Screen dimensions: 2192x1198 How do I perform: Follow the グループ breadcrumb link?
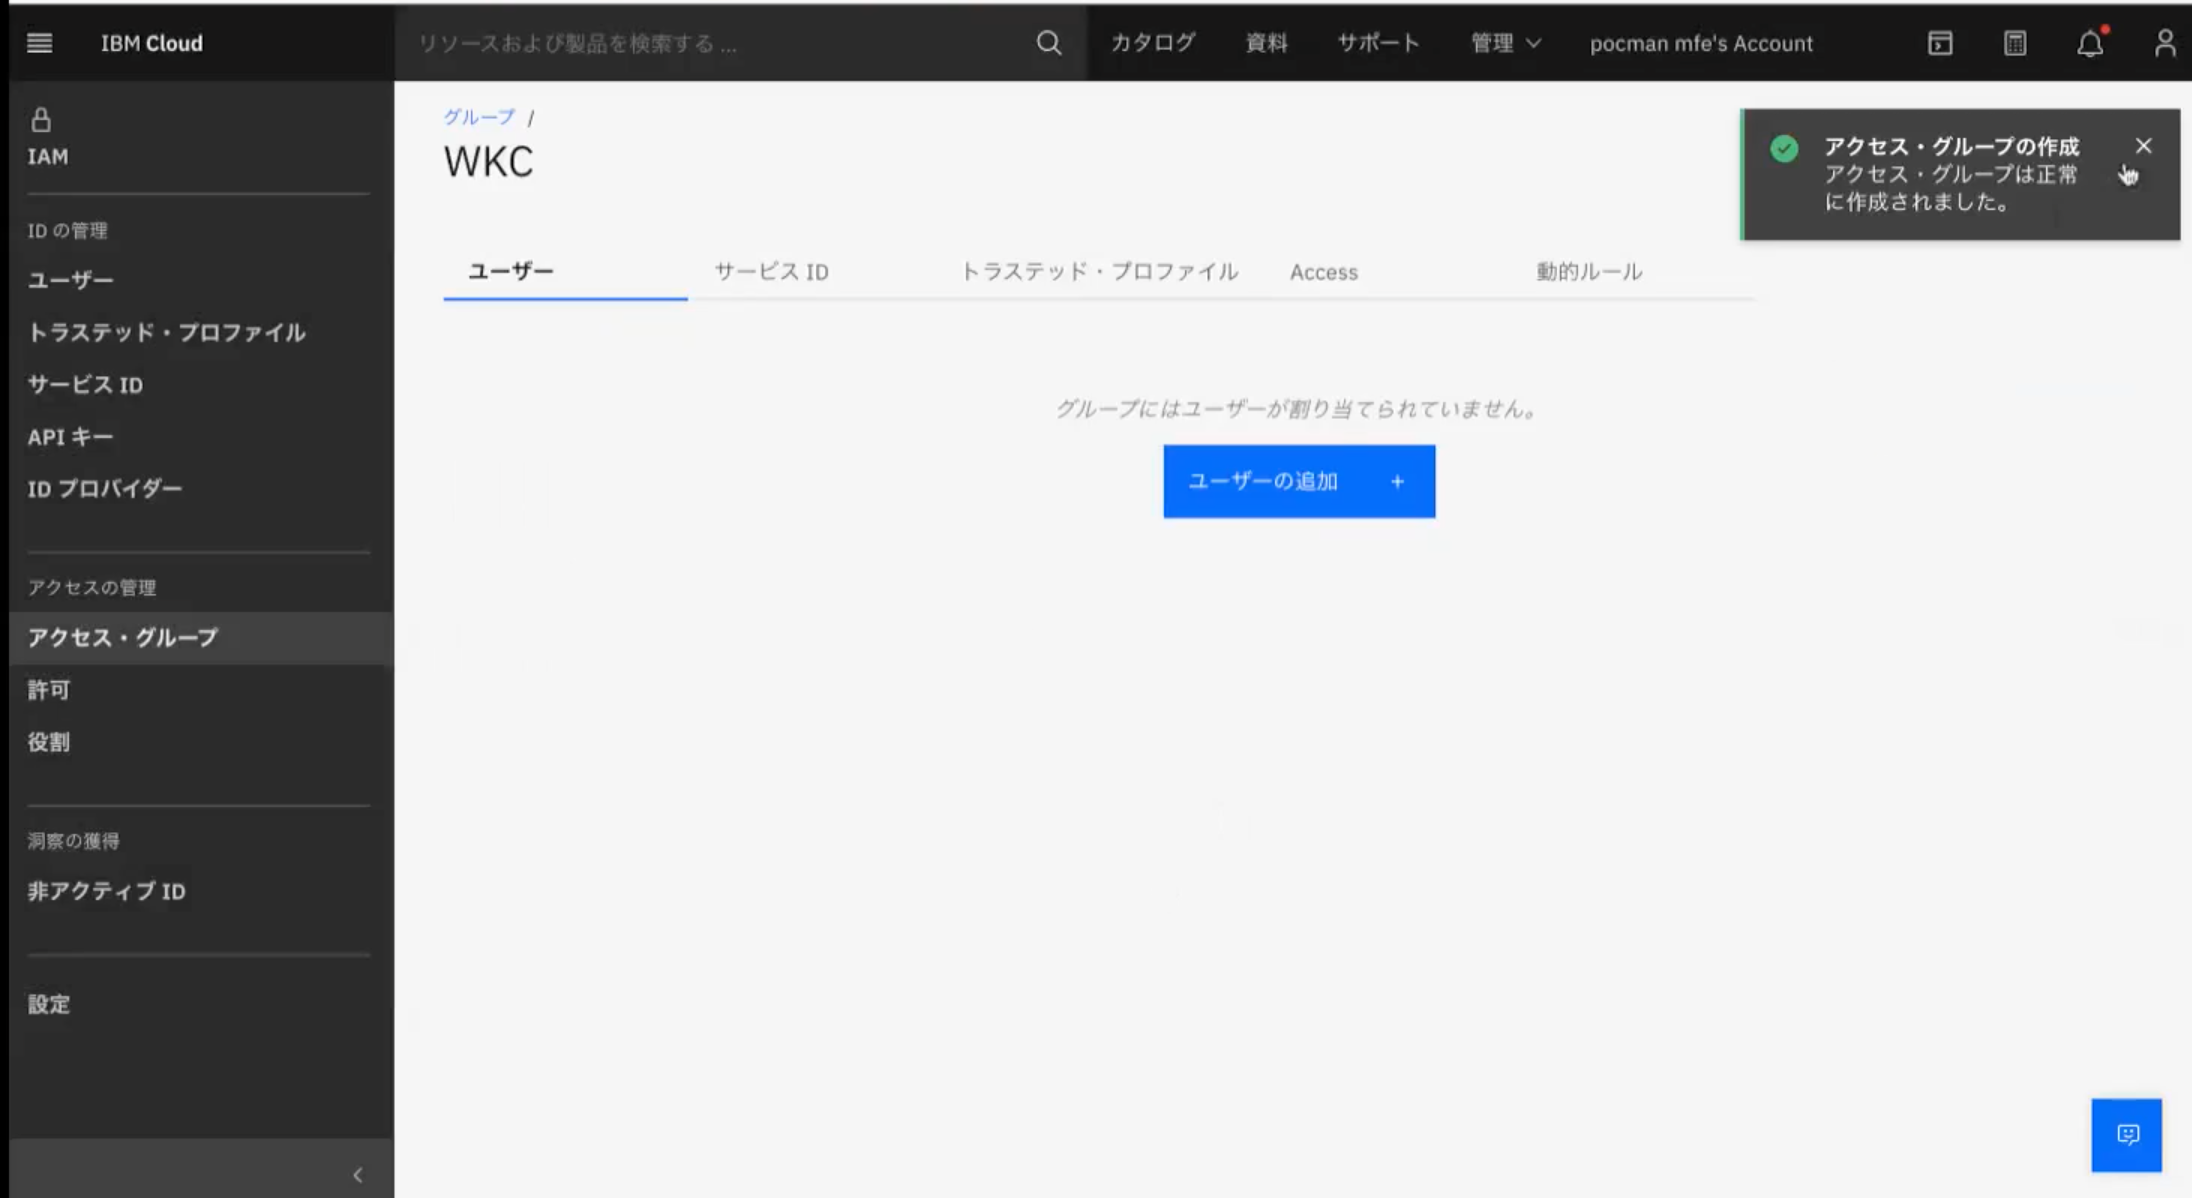tap(479, 117)
